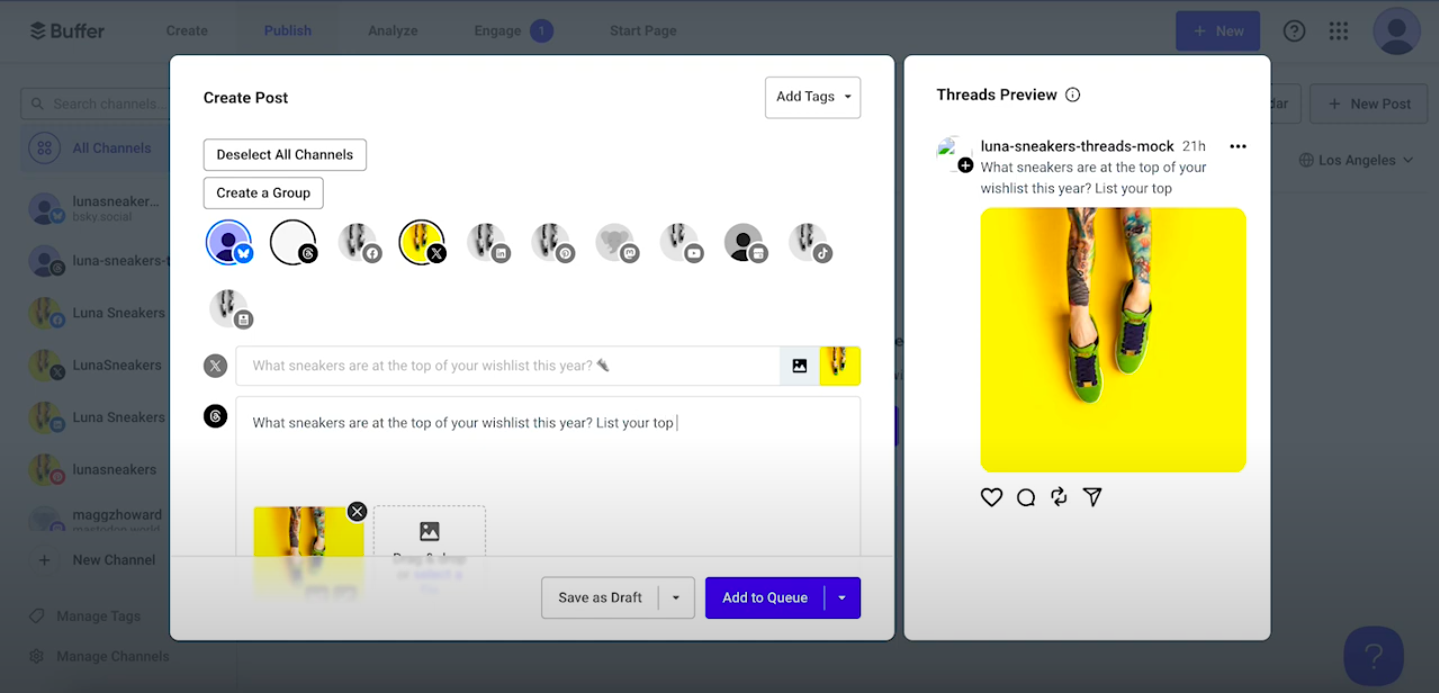Toggle the Threads channel avatar
The height and width of the screenshot is (693, 1439).
293,243
